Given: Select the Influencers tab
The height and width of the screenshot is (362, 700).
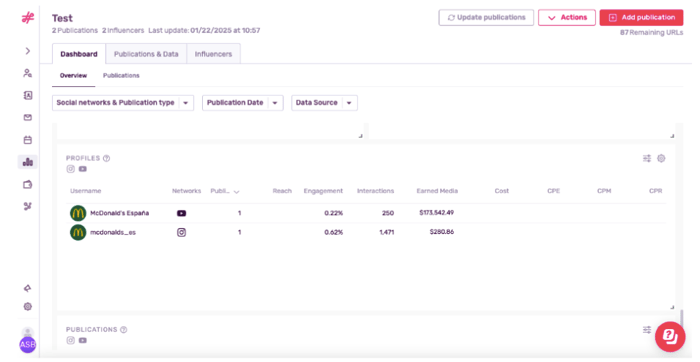Looking at the screenshot, I should coord(213,54).
